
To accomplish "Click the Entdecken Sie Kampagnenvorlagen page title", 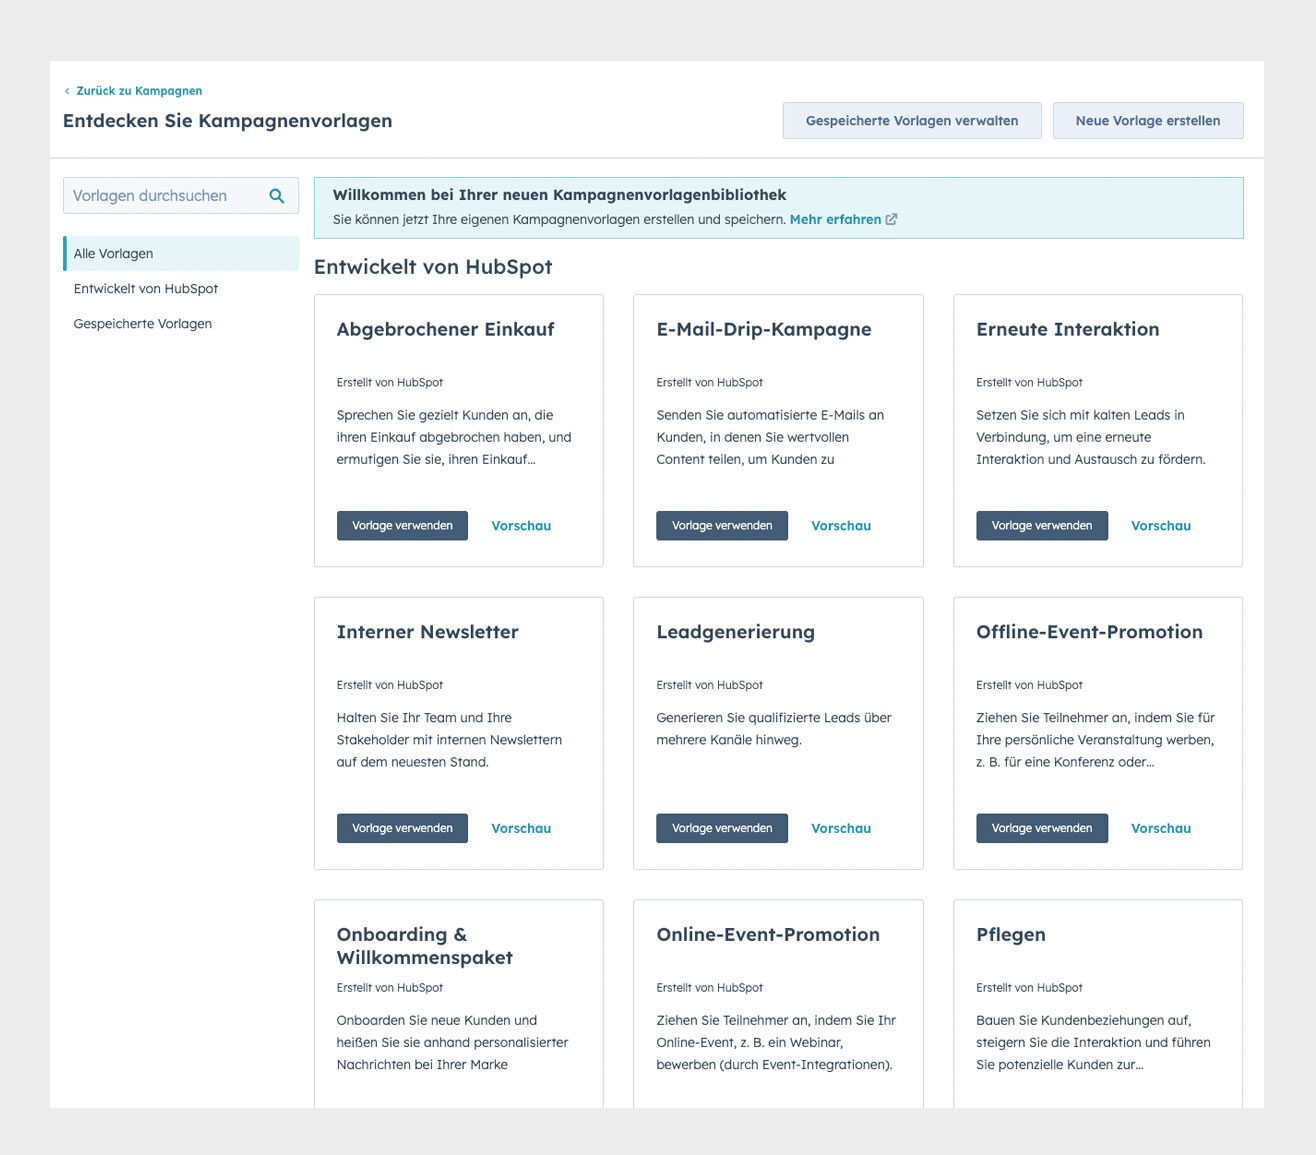I will [x=228, y=121].
